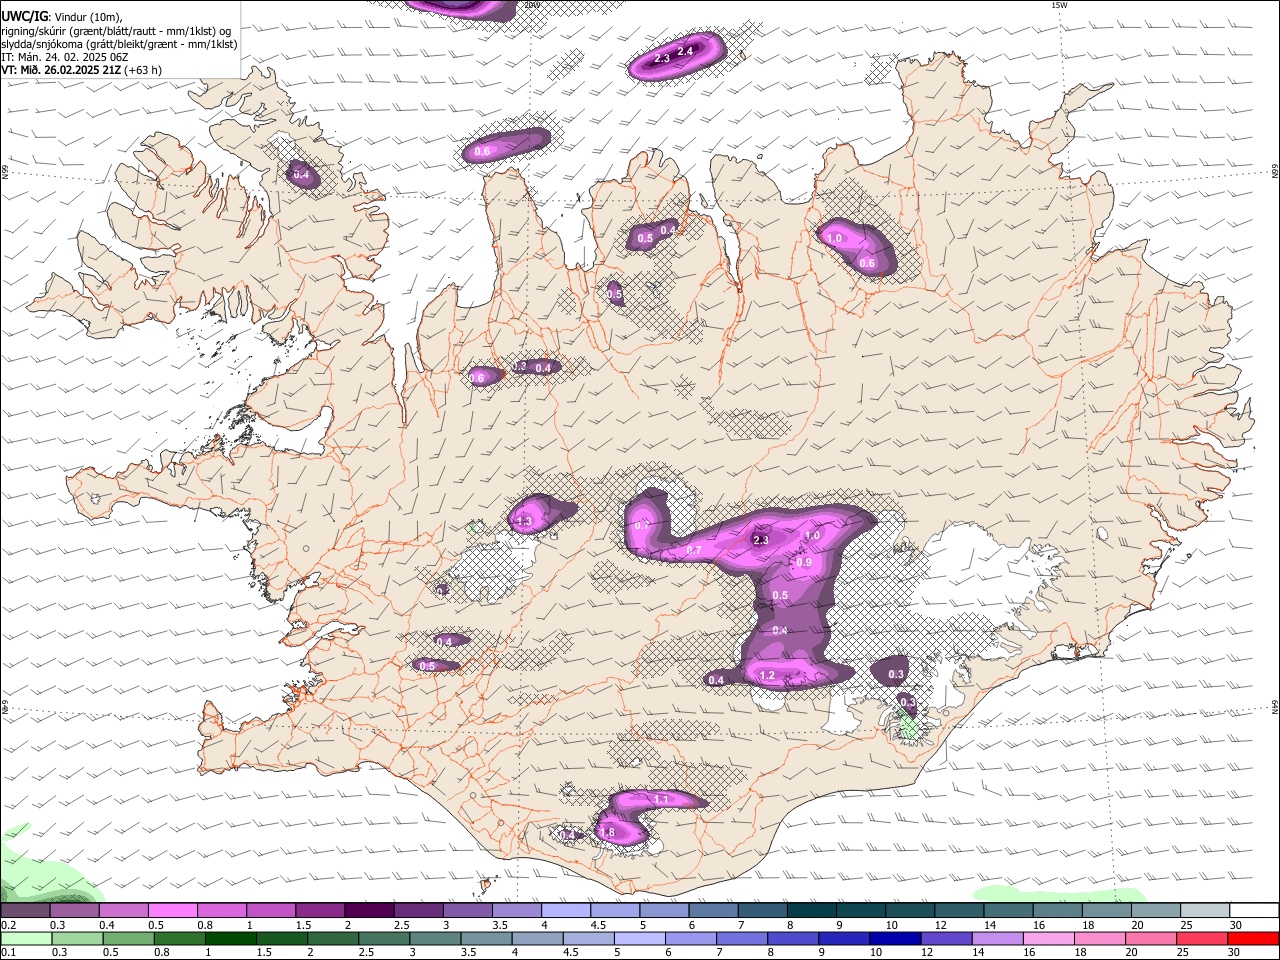Viewport: 1280px width, 960px height.
Task: Pick the darkest green swatch above lower 1
Action: click(x=229, y=939)
